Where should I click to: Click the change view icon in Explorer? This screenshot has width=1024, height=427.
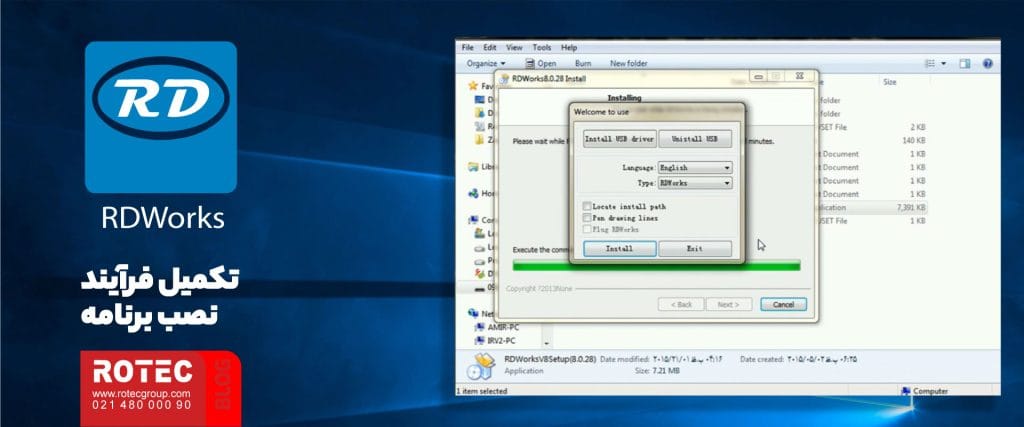click(930, 63)
